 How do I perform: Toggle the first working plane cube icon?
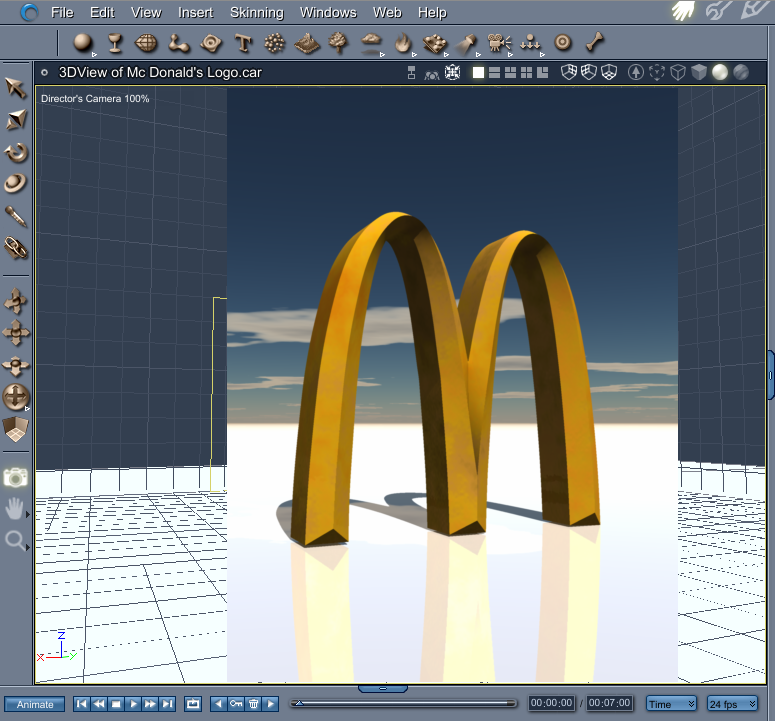(569, 73)
